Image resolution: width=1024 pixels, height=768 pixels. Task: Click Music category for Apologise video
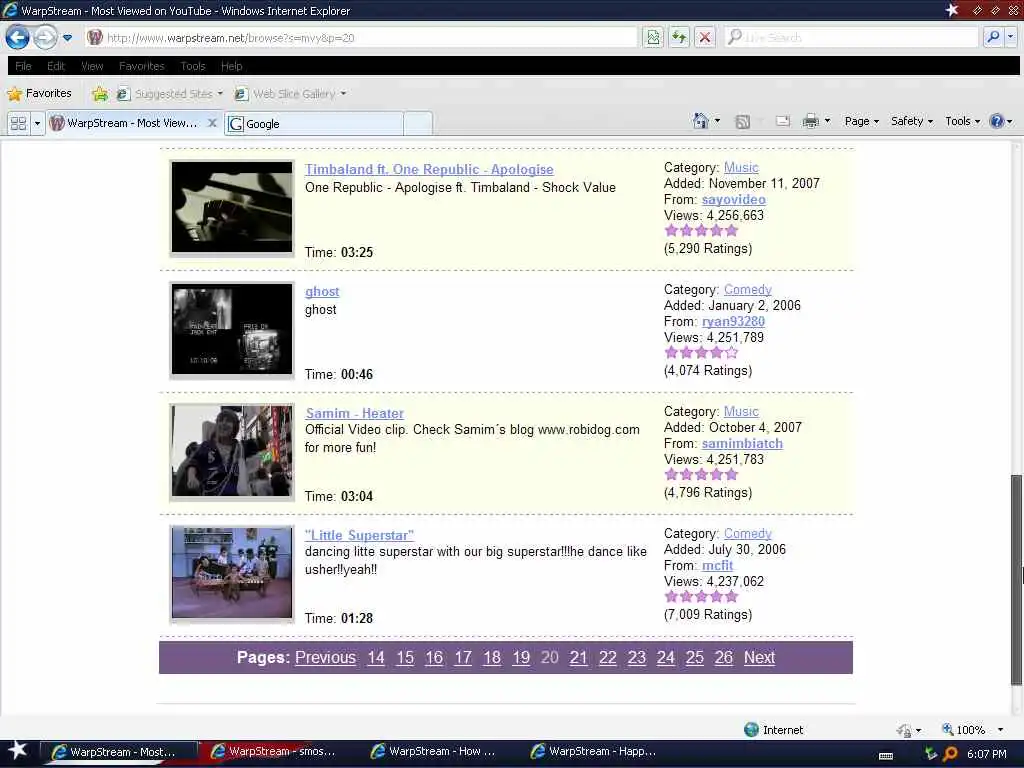(x=741, y=167)
